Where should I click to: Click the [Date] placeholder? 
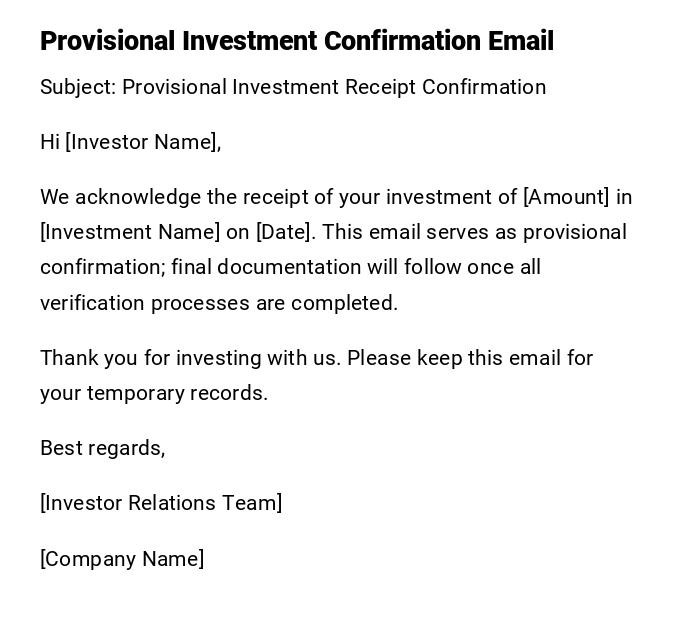pyautogui.click(x=285, y=232)
